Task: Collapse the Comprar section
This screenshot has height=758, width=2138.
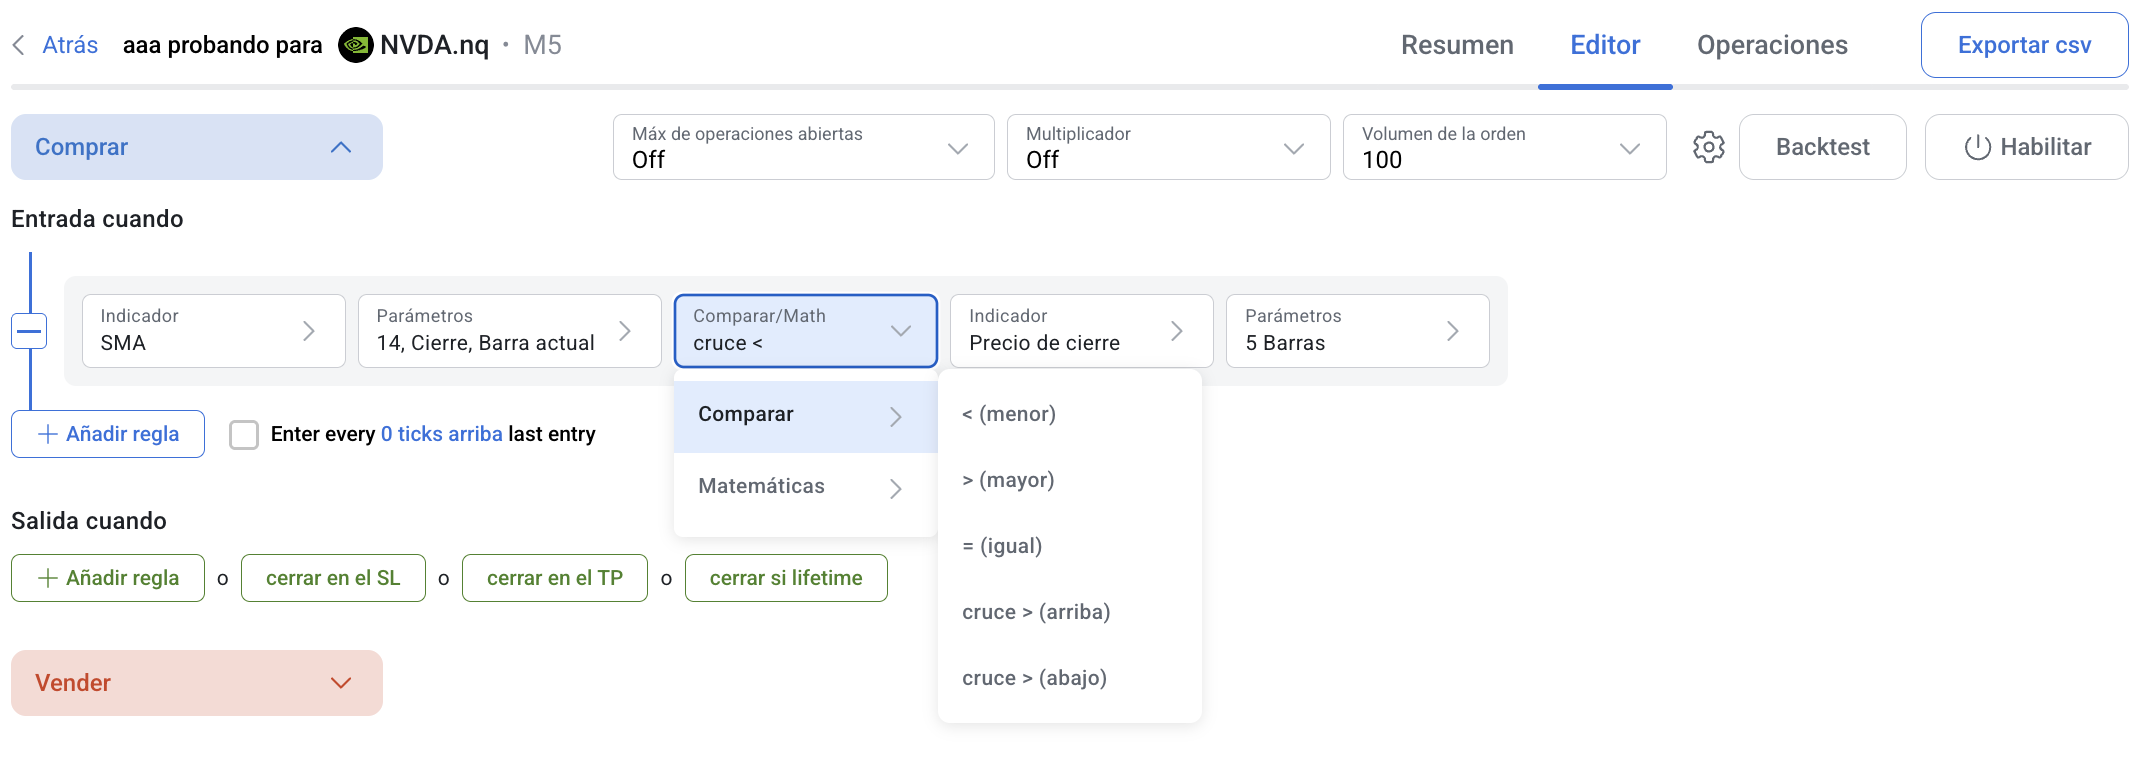Action: tap(340, 147)
